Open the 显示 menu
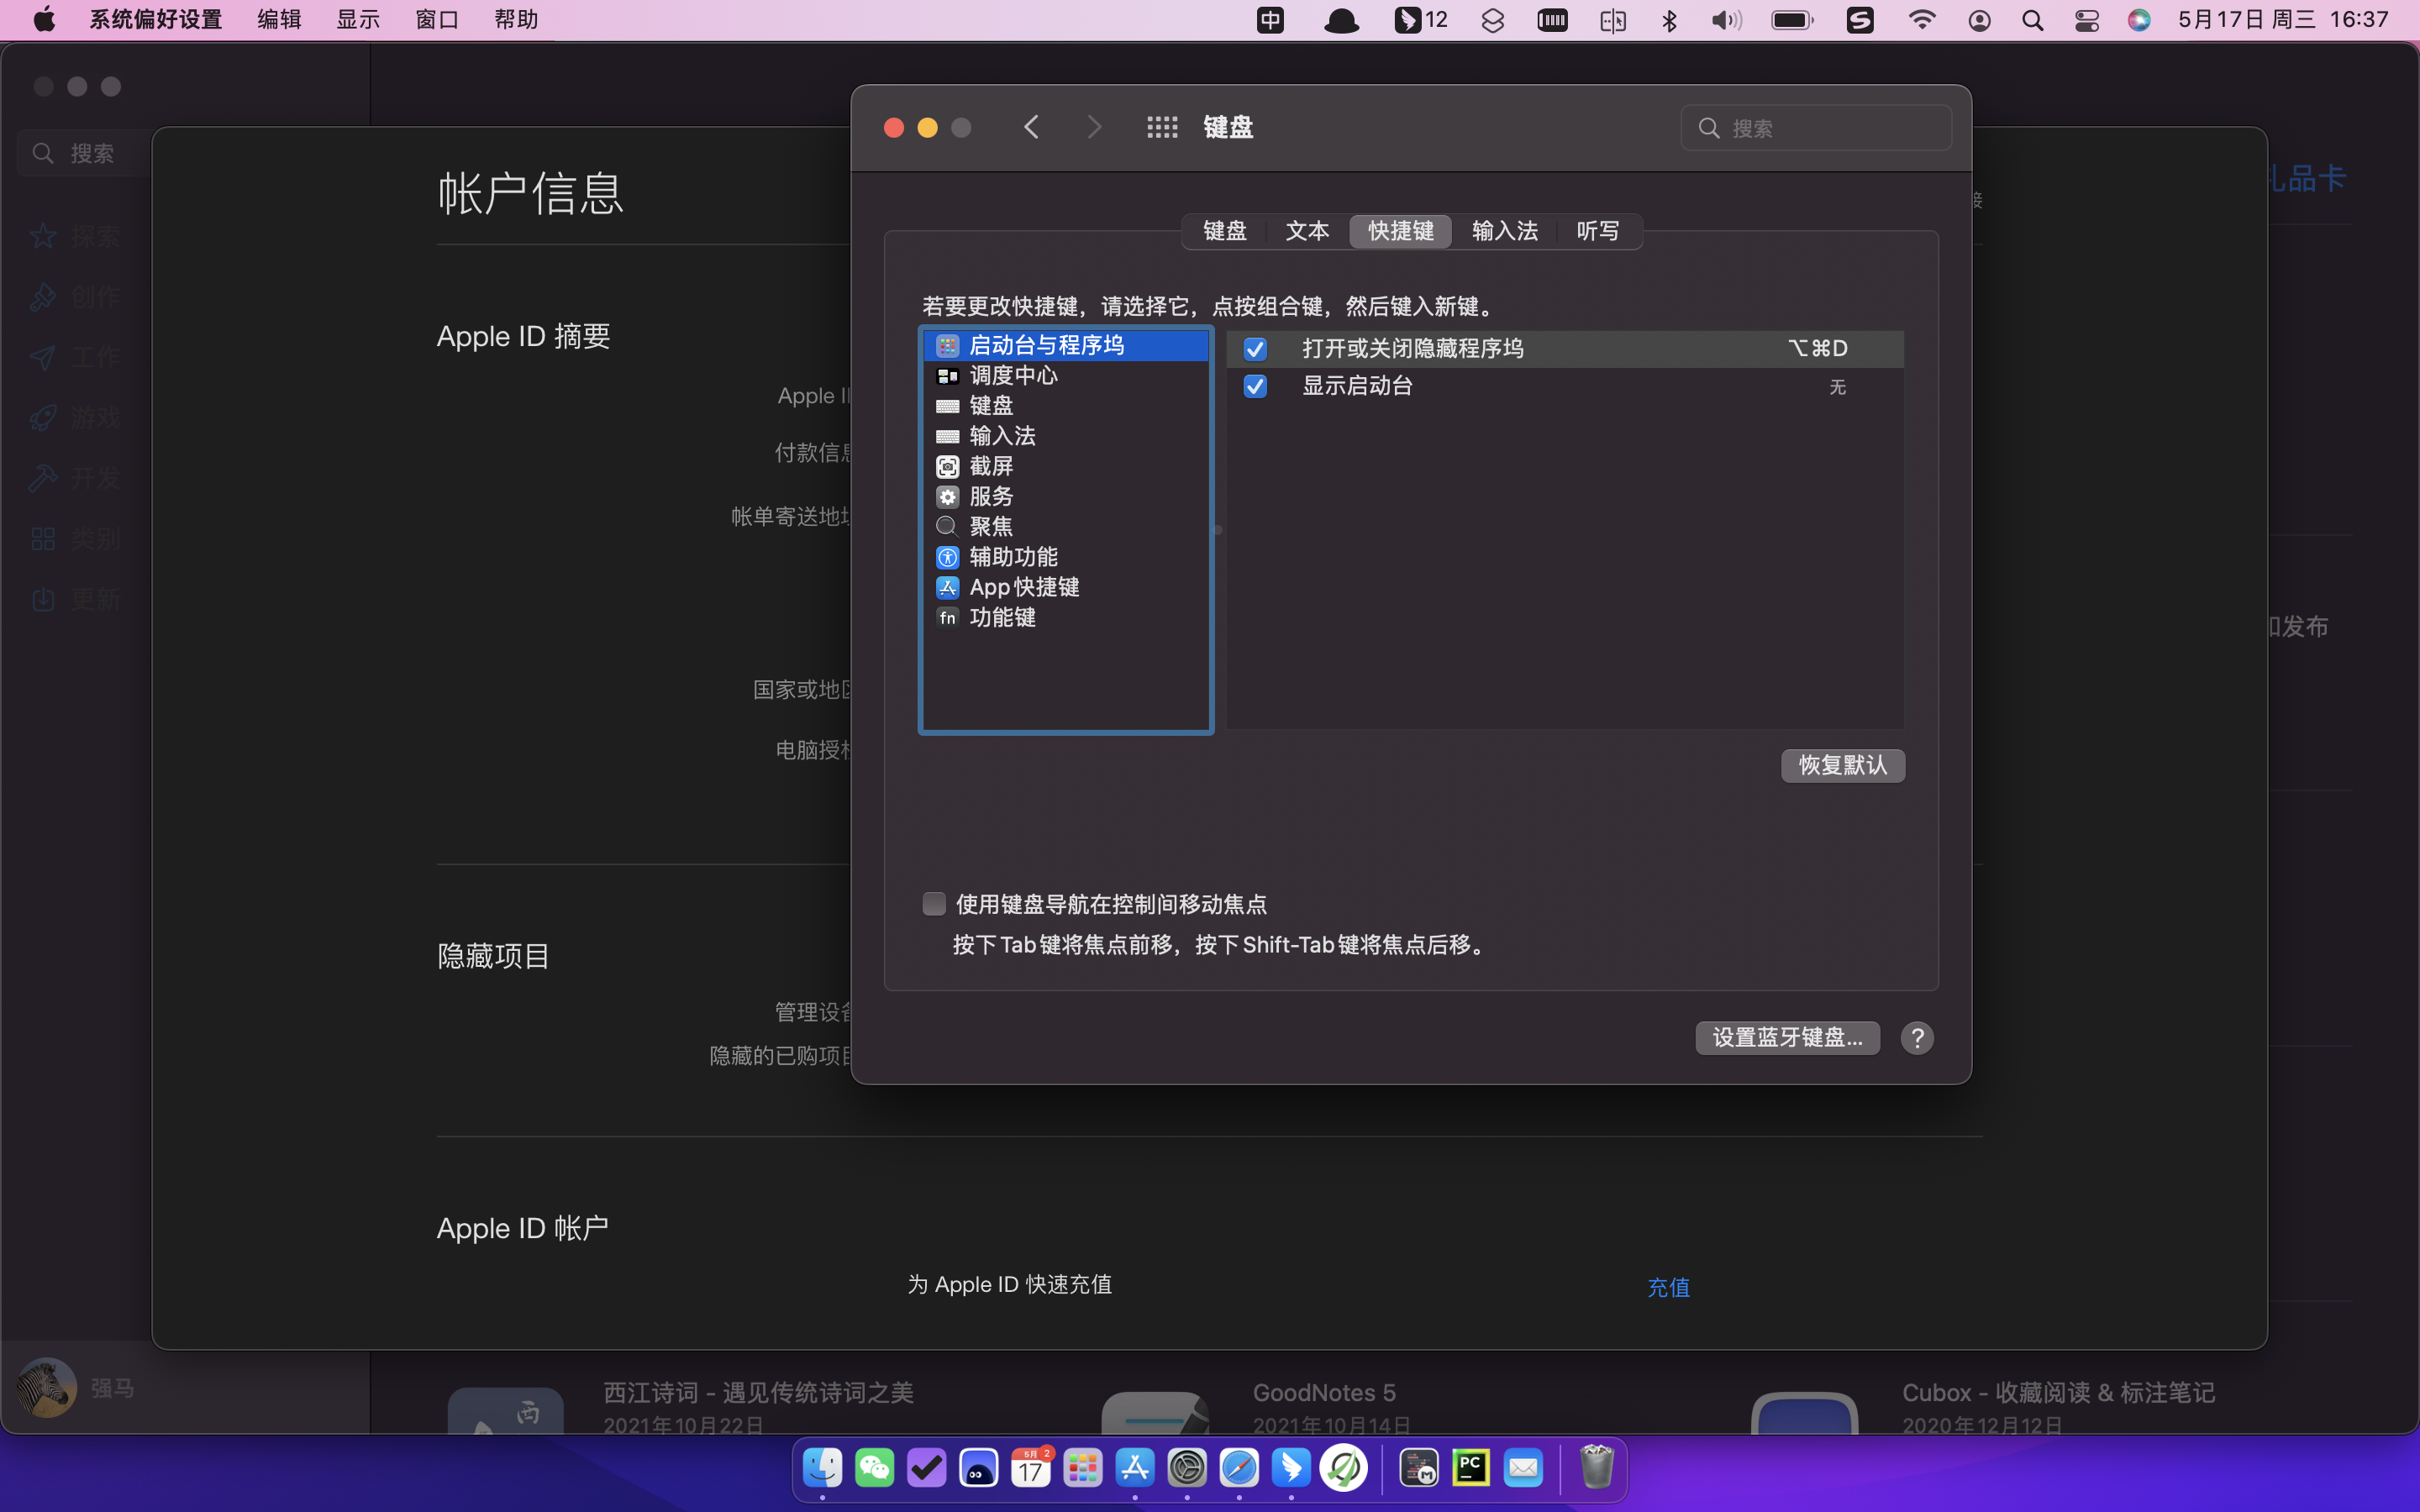 [x=358, y=20]
